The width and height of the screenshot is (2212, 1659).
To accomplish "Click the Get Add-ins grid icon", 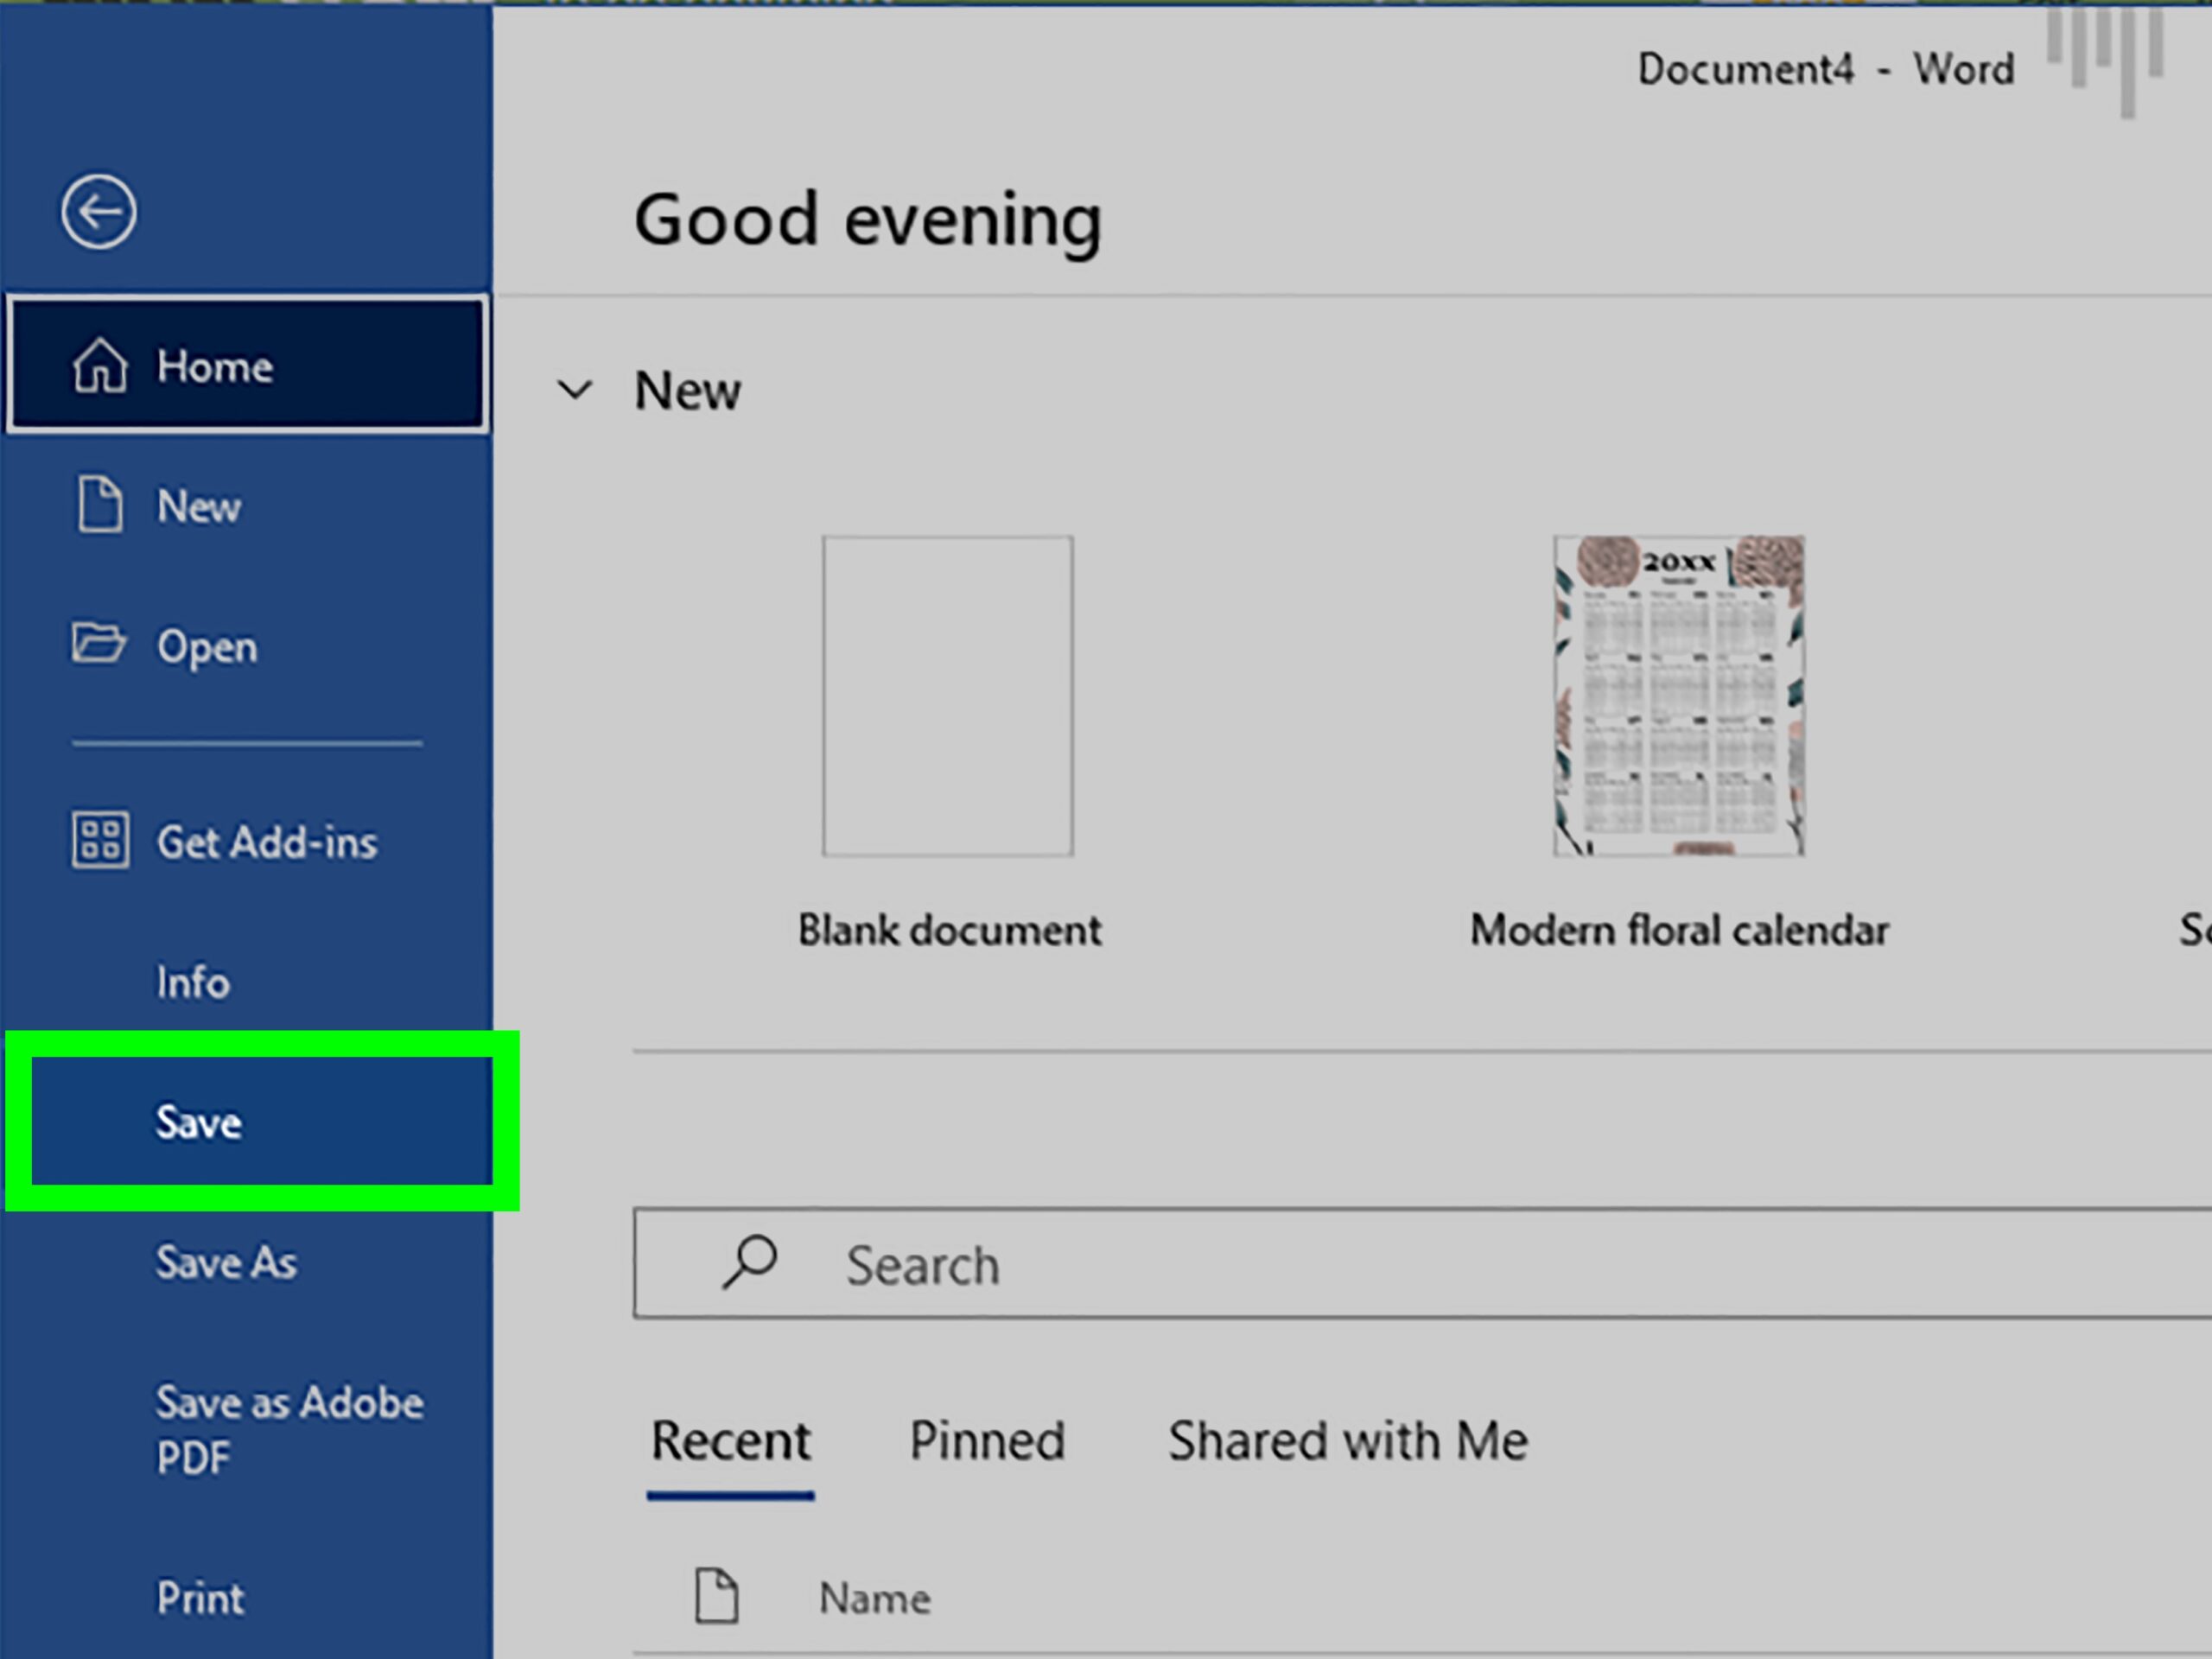I will click(x=100, y=840).
